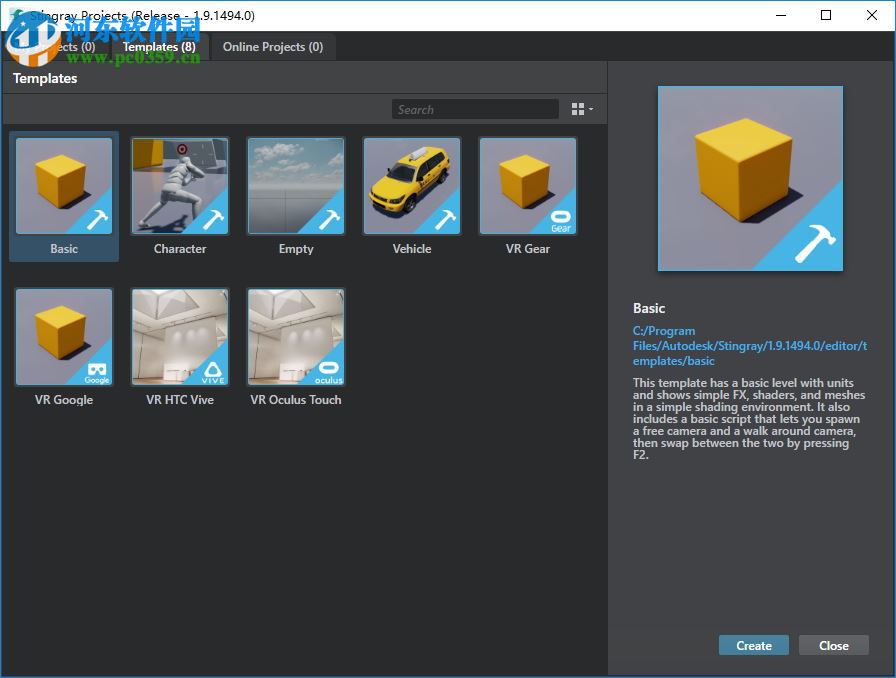Minimize the Stingray Projects window
This screenshot has width=896, height=678.
tap(780, 15)
